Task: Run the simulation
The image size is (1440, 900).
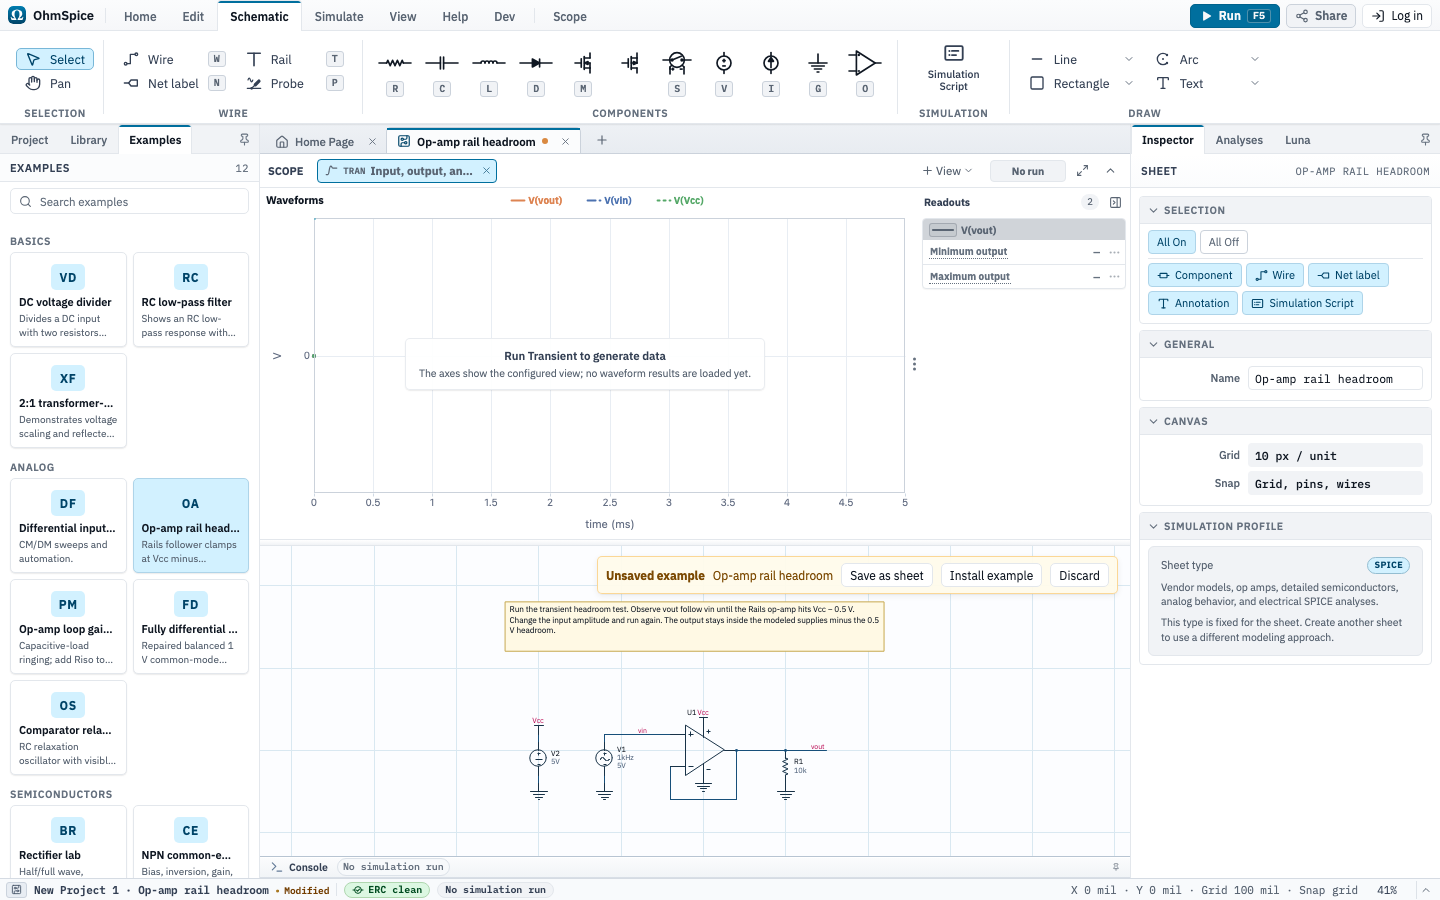Action: (1234, 16)
